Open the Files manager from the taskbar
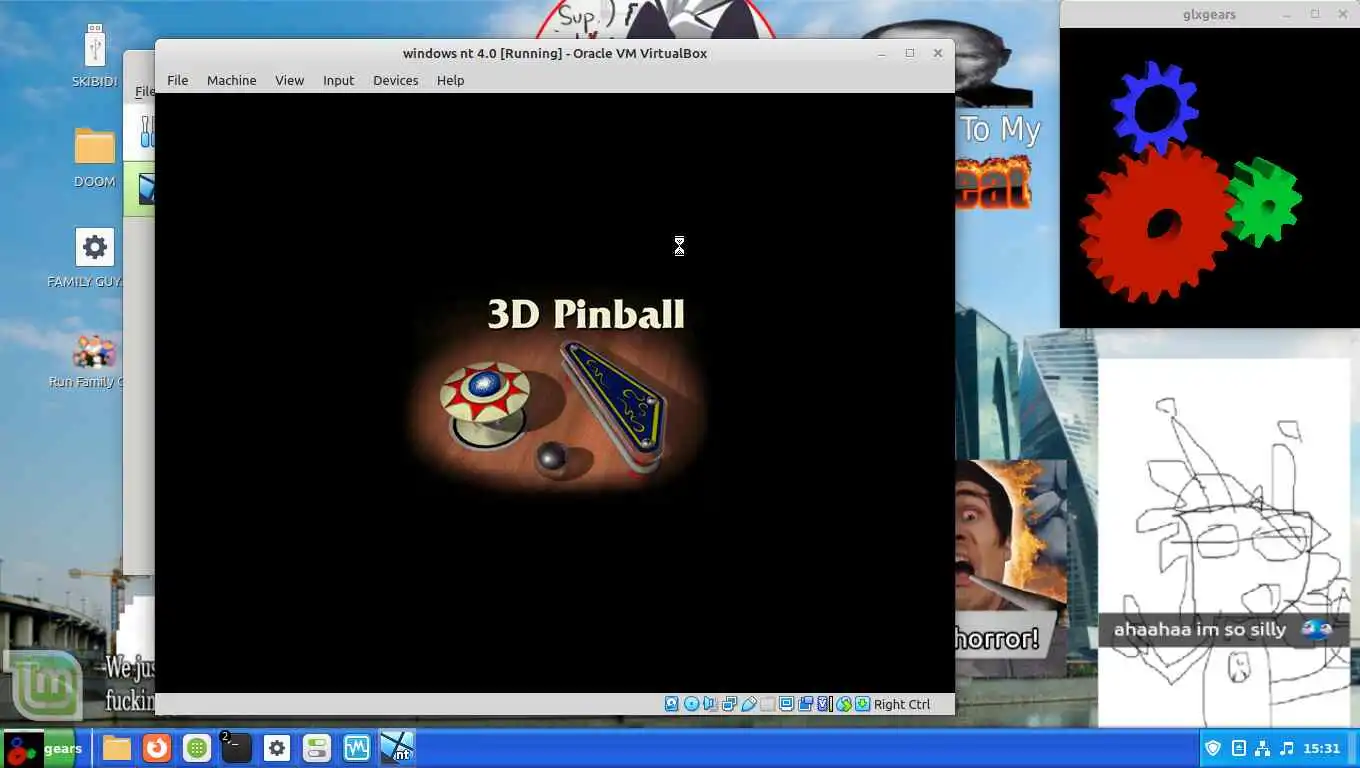The height and width of the screenshot is (768, 1360). (117, 748)
